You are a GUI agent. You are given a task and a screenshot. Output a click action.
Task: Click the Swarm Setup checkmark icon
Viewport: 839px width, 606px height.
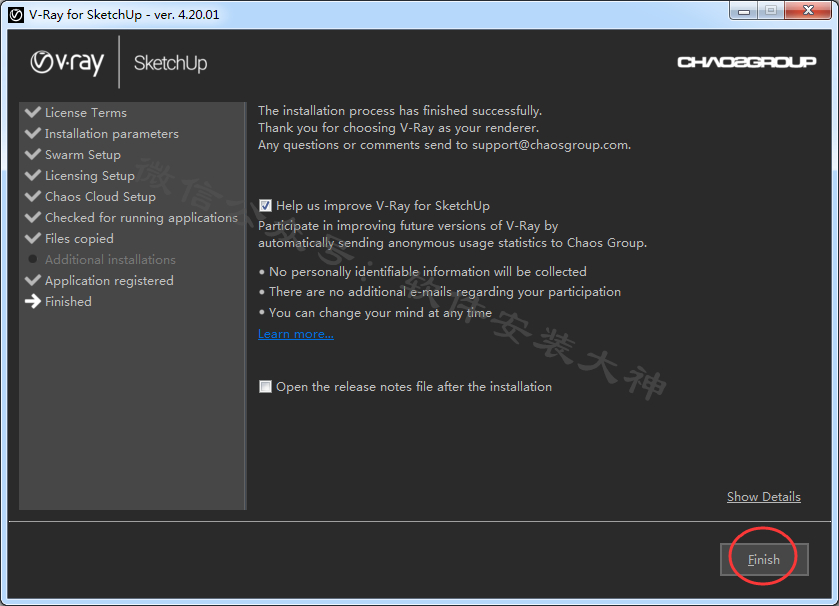pyautogui.click(x=33, y=154)
